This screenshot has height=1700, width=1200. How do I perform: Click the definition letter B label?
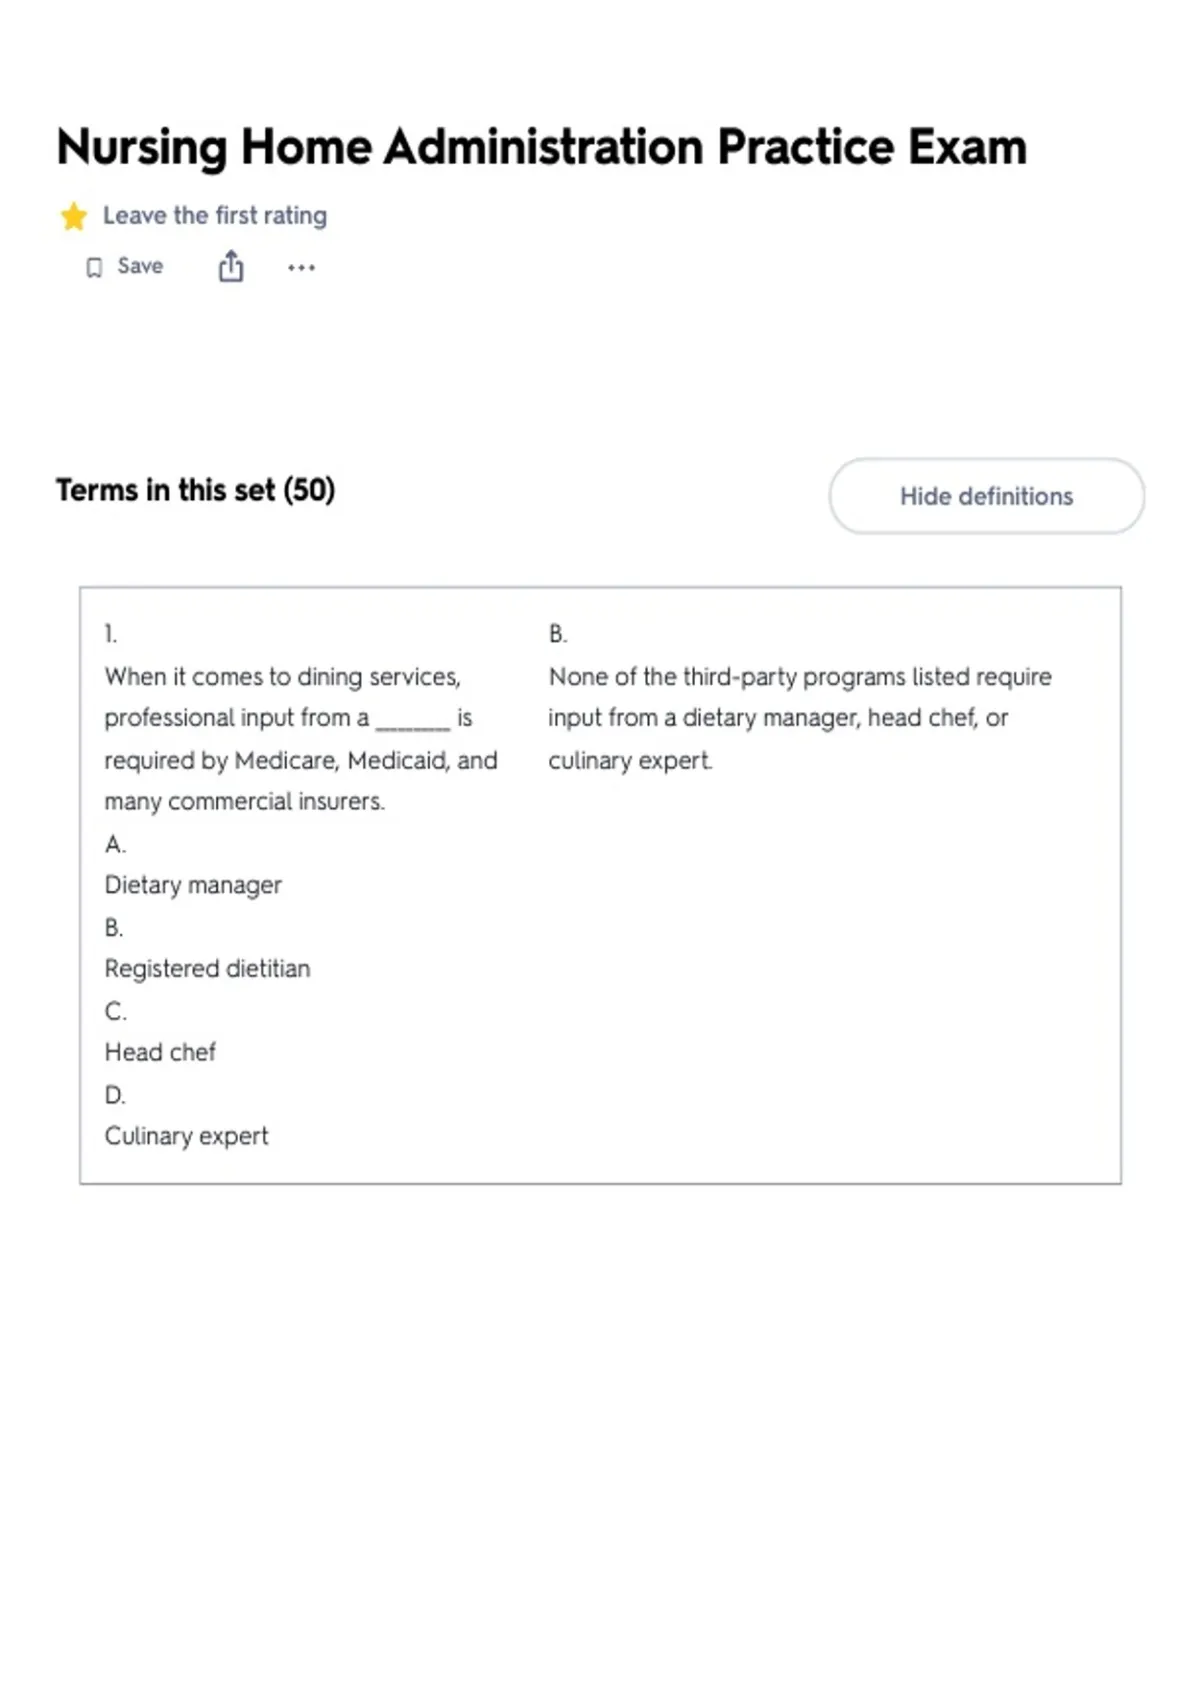point(558,634)
